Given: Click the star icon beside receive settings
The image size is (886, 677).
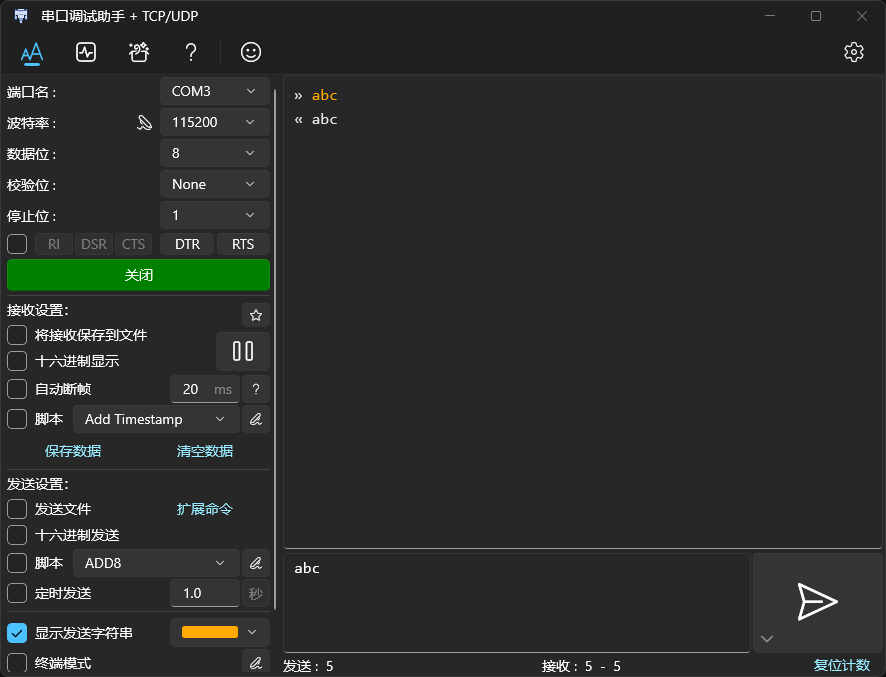Looking at the screenshot, I should pos(256,315).
